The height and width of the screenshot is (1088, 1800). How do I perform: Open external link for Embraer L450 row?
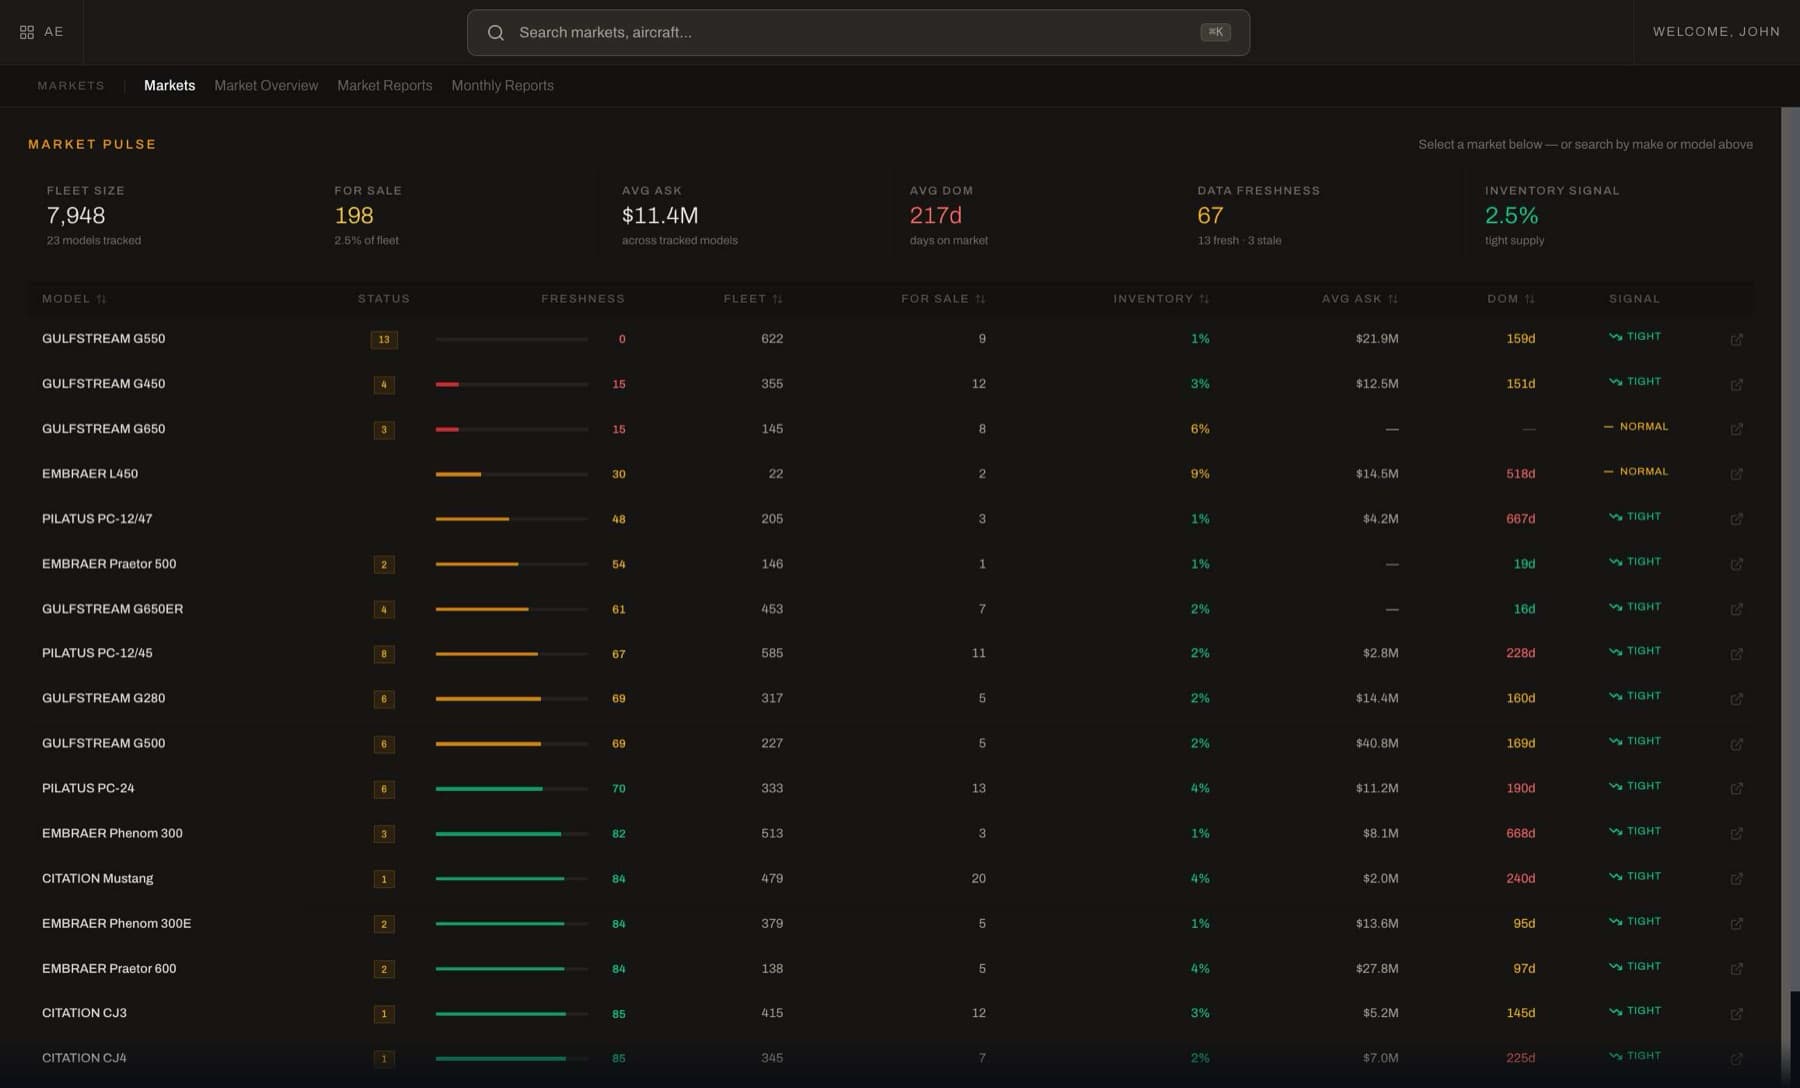tap(1737, 474)
